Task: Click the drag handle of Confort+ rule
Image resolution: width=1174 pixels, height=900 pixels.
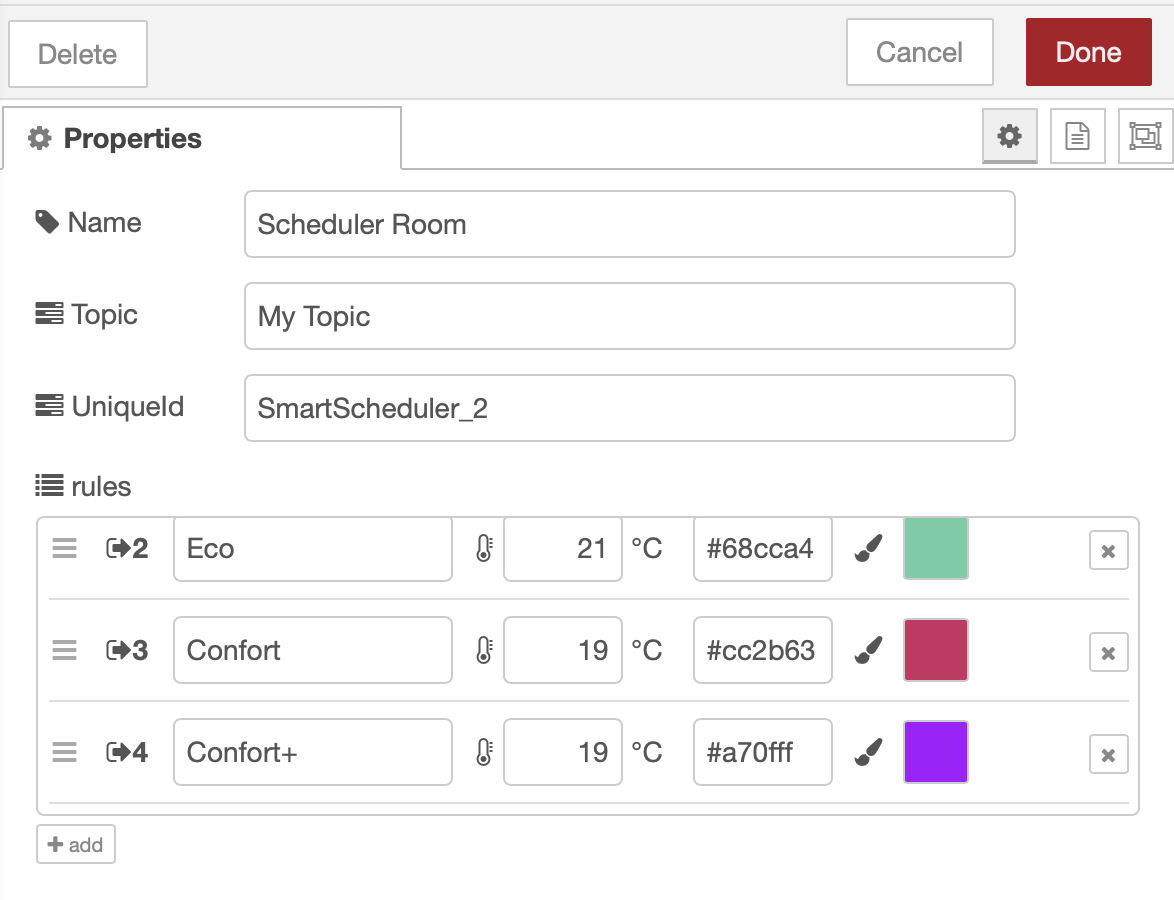Action: 64,752
